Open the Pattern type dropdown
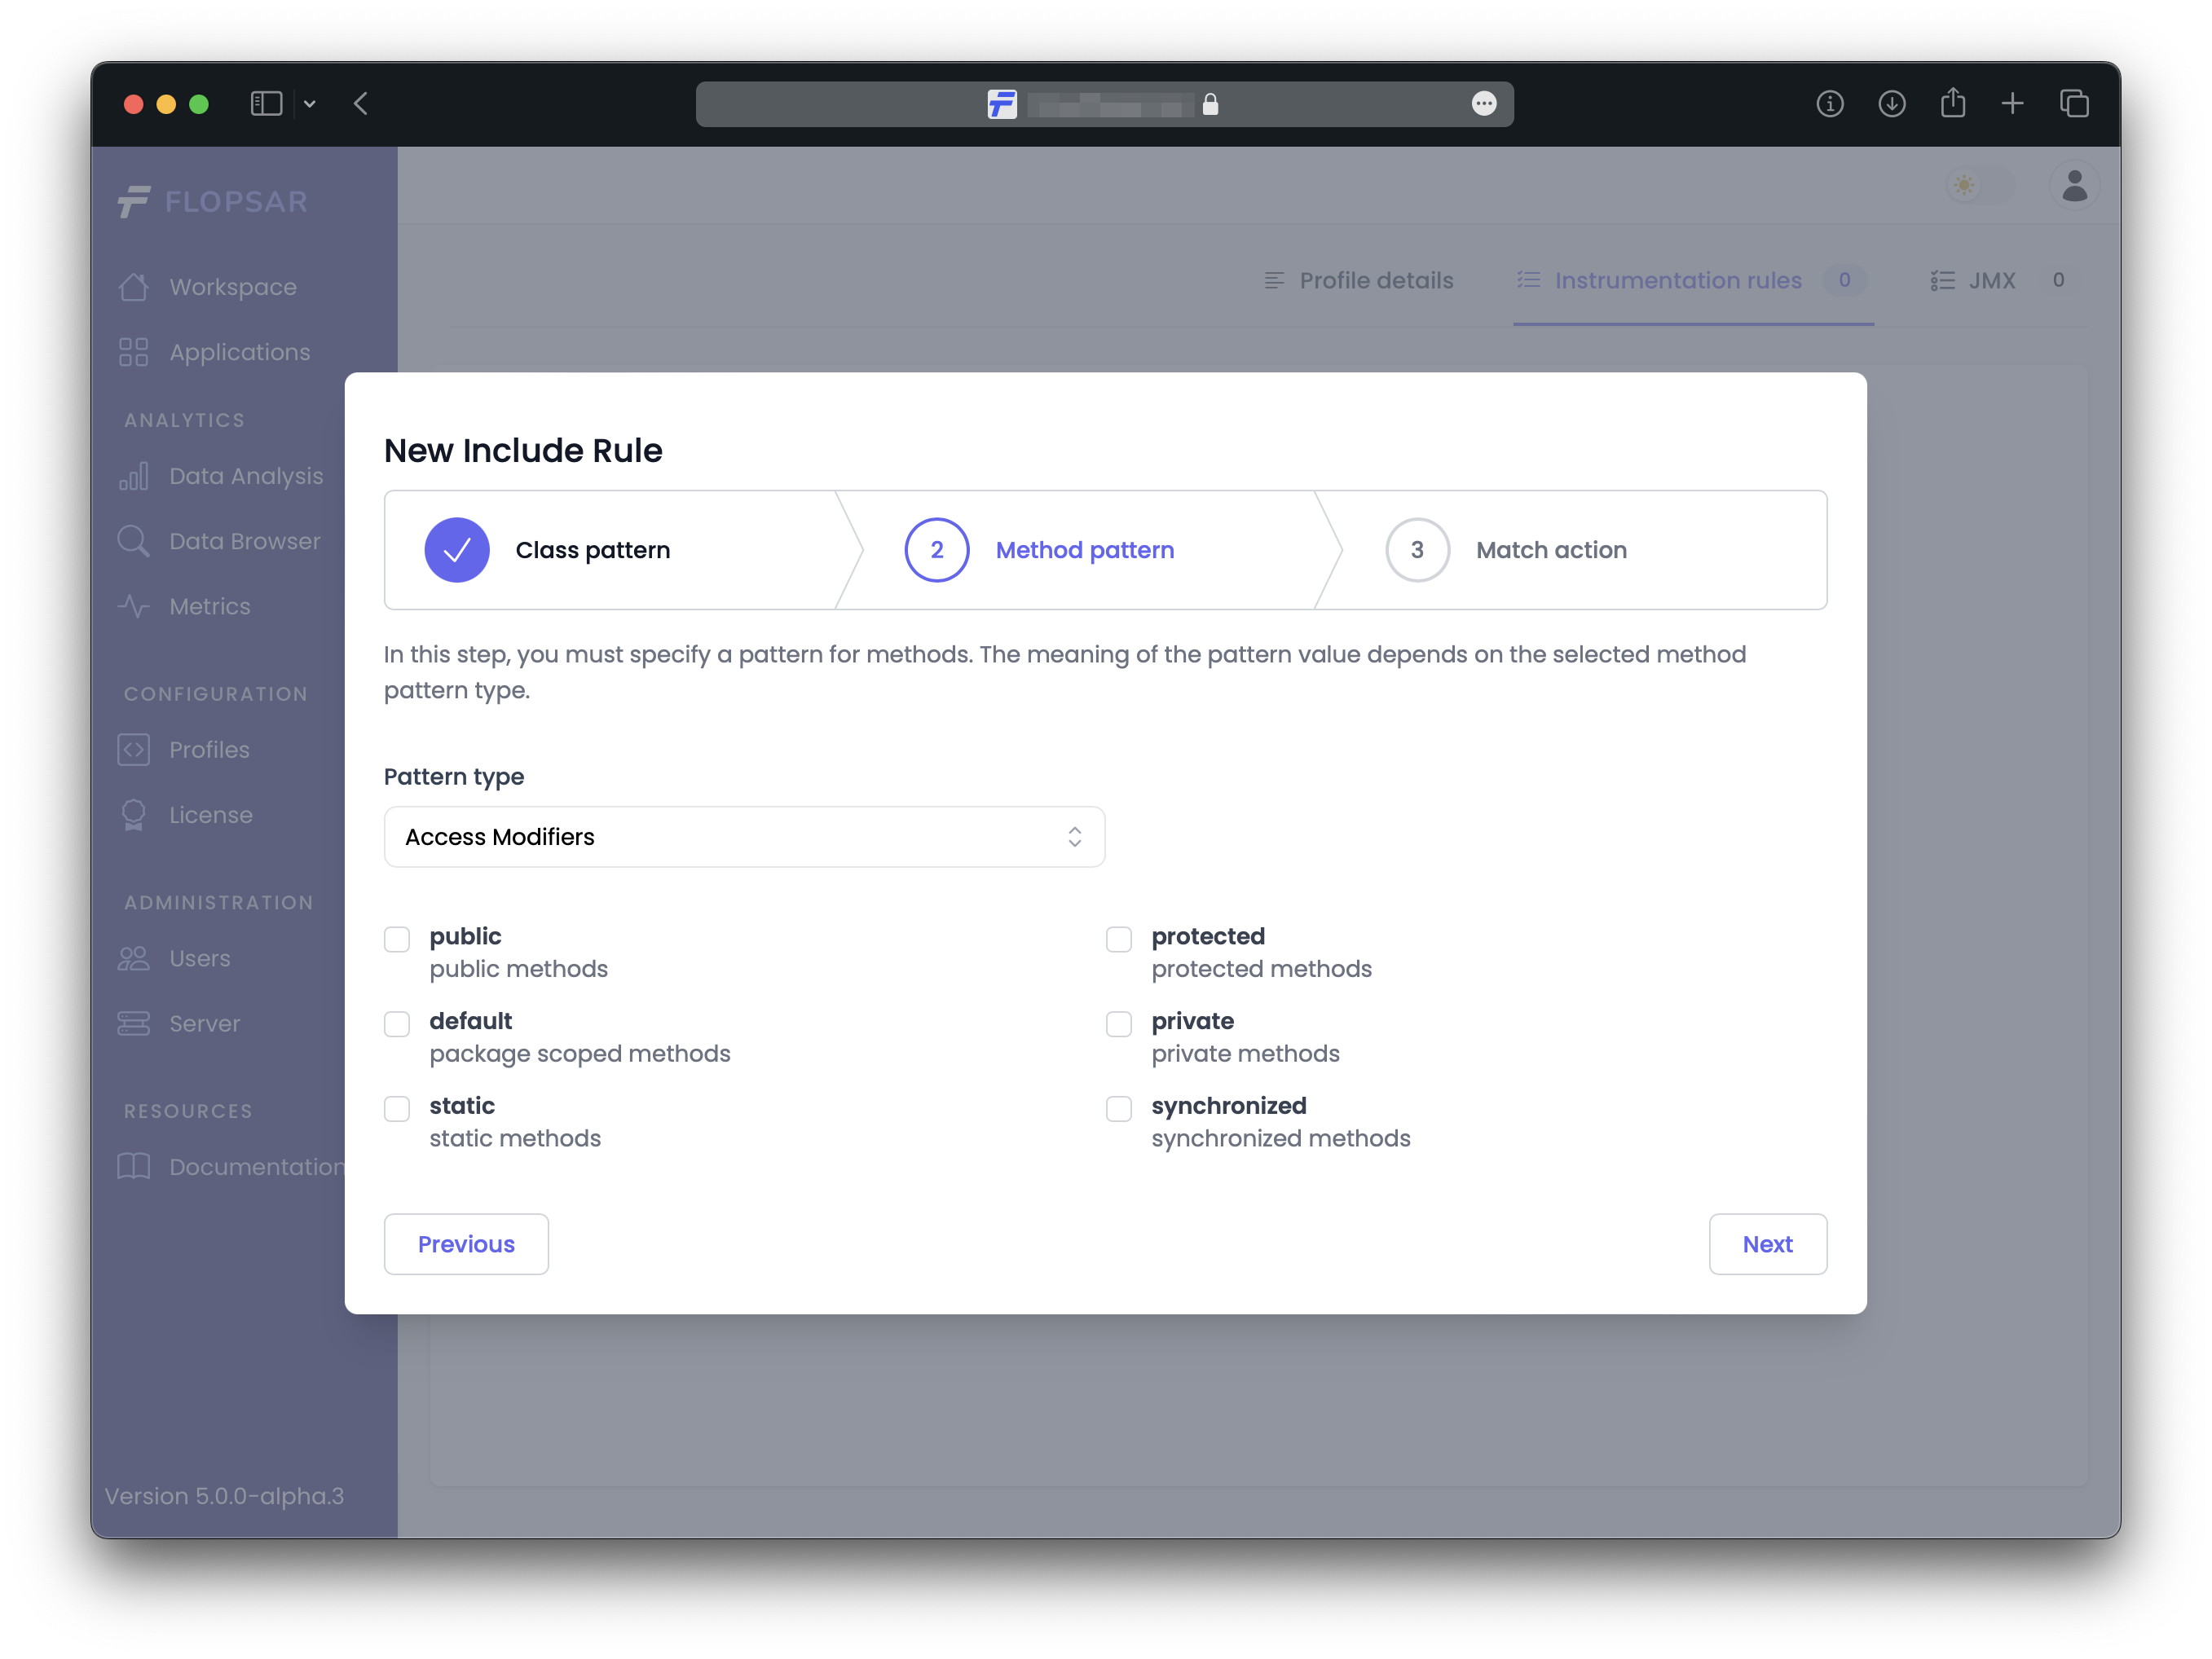The image size is (2212, 1659). 744,837
